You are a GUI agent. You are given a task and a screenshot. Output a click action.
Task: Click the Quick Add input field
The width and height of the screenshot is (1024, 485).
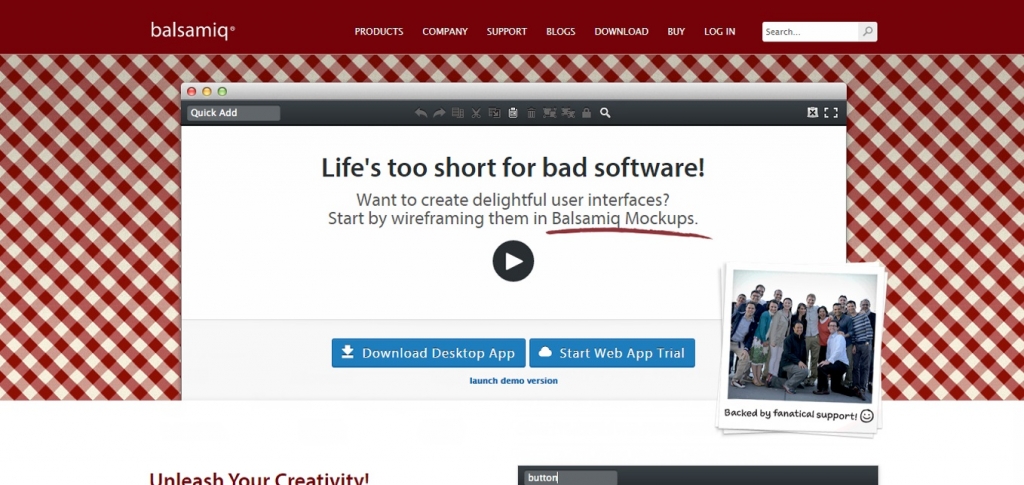233,113
